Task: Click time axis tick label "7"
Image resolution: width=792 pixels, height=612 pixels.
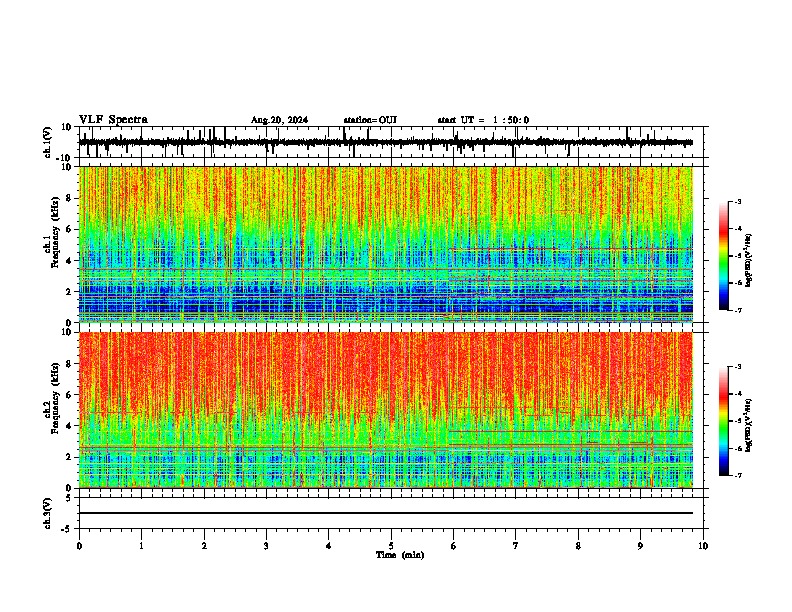Action: [516, 546]
